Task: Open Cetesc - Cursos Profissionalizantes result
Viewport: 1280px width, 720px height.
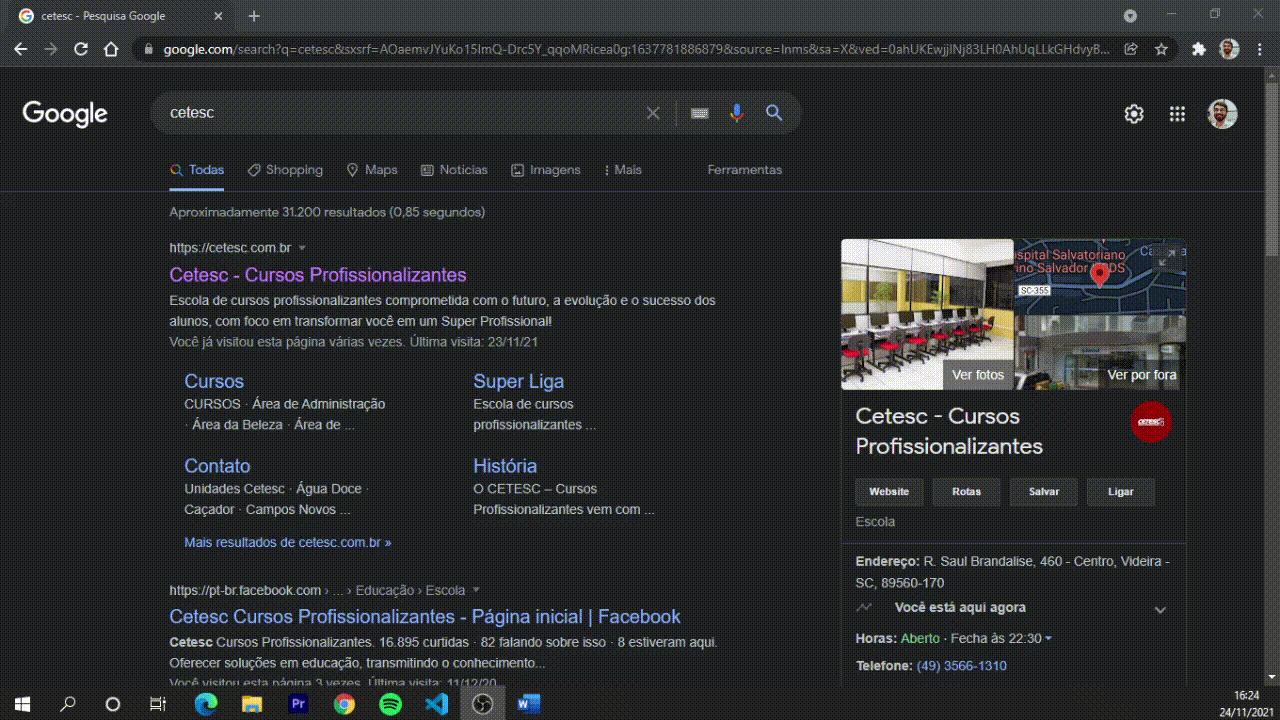Action: 318,275
